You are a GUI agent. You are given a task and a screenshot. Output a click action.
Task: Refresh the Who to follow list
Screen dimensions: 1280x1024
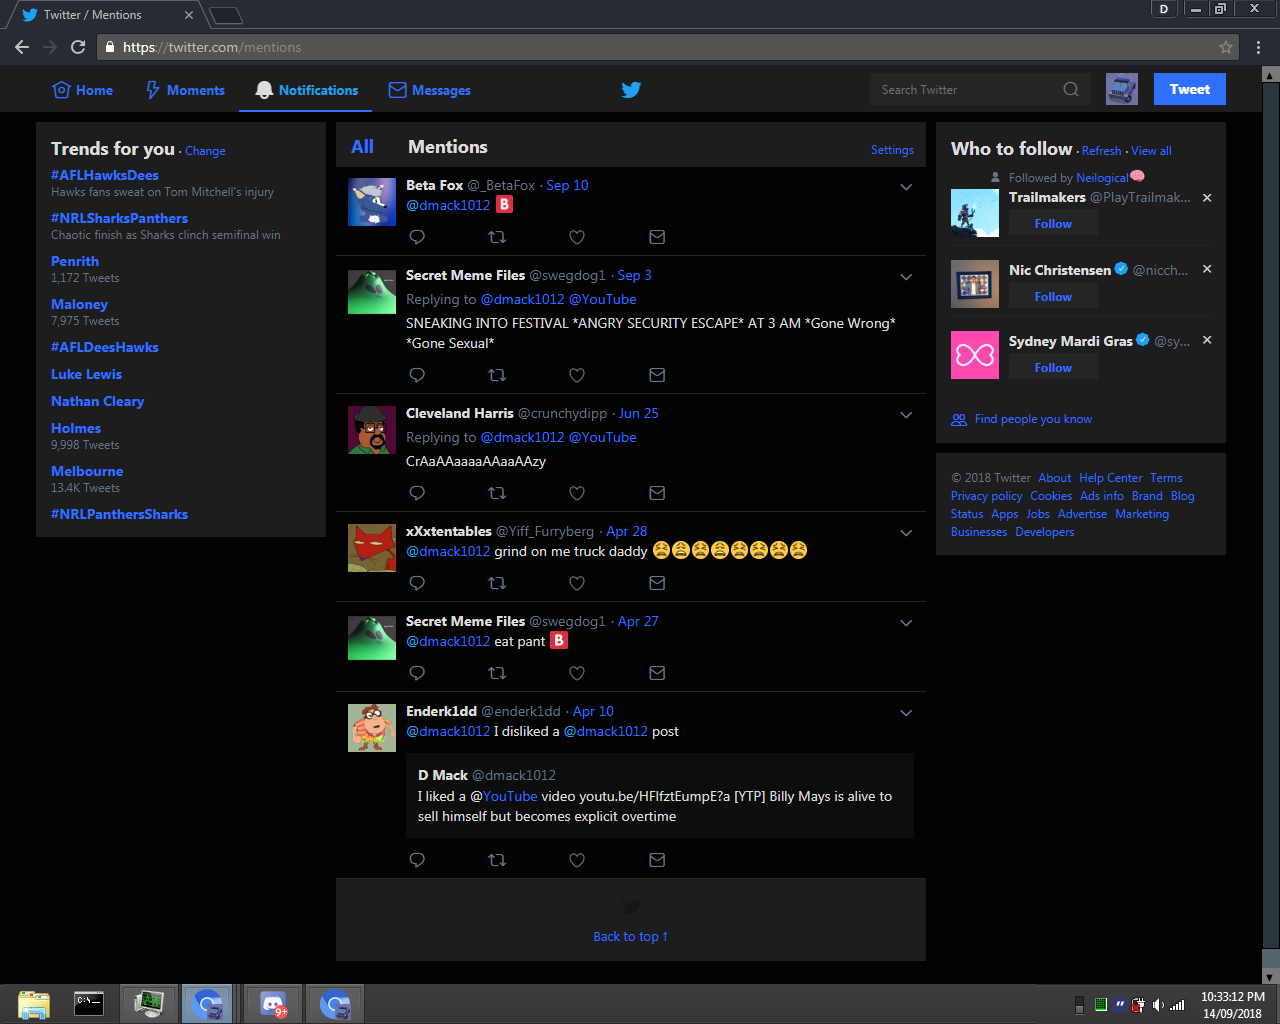[1101, 151]
